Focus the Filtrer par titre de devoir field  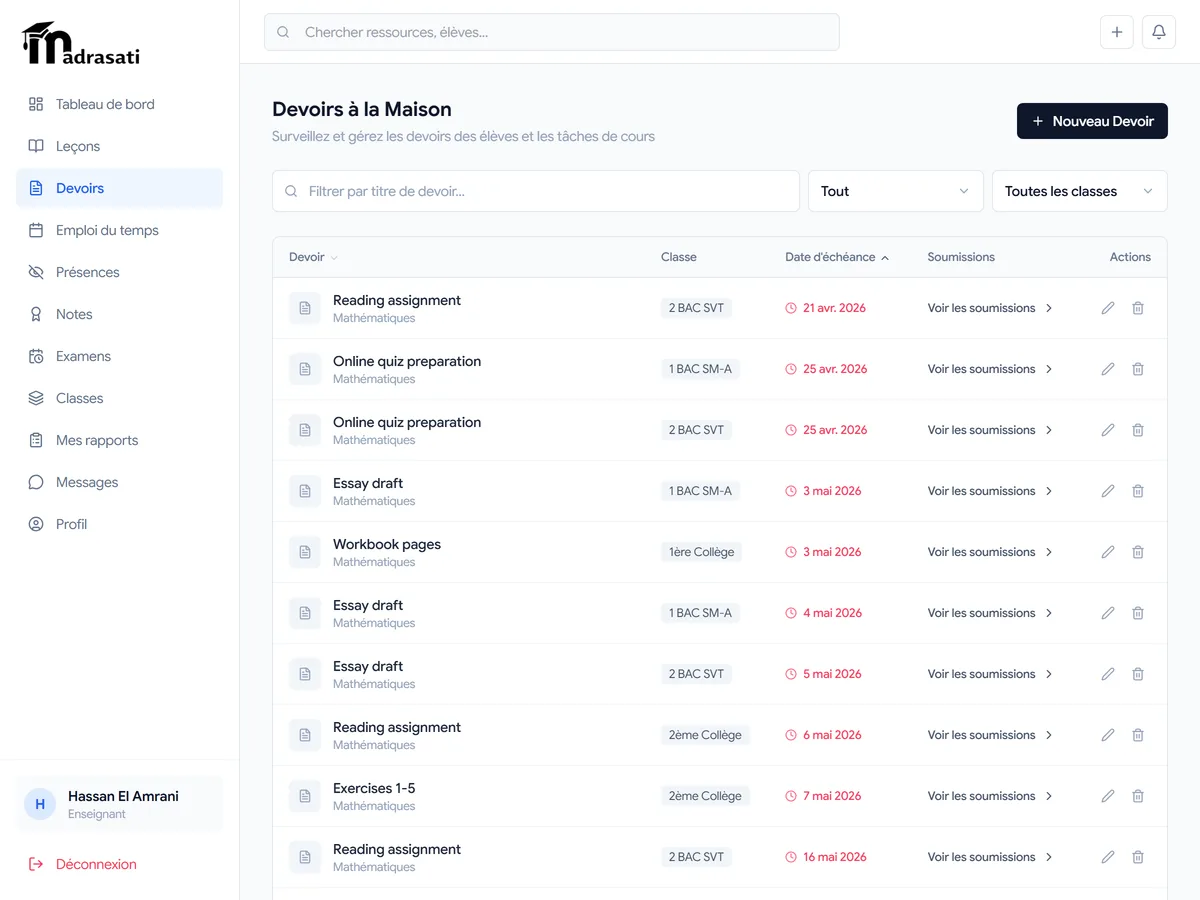[536, 191]
